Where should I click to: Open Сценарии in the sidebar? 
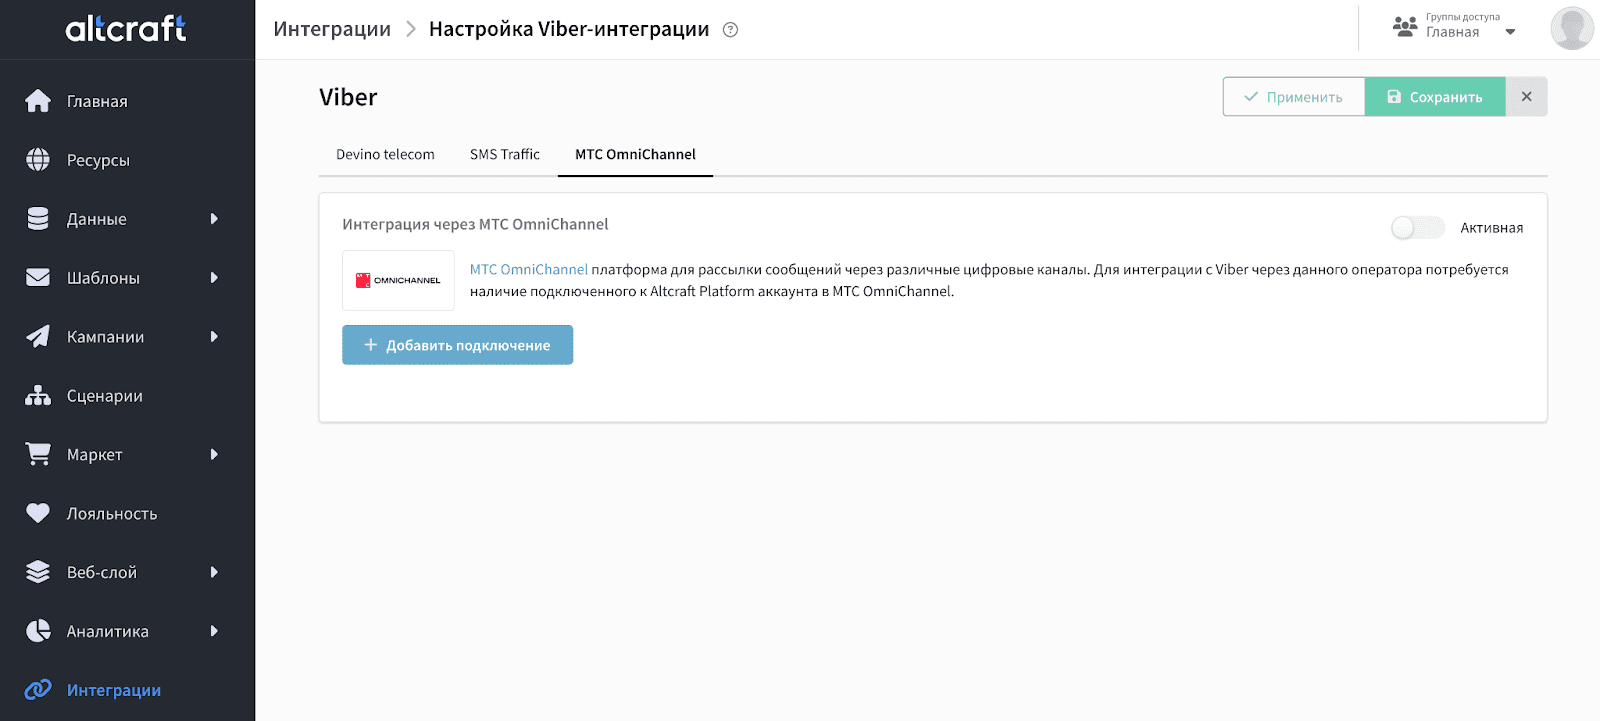tap(105, 396)
